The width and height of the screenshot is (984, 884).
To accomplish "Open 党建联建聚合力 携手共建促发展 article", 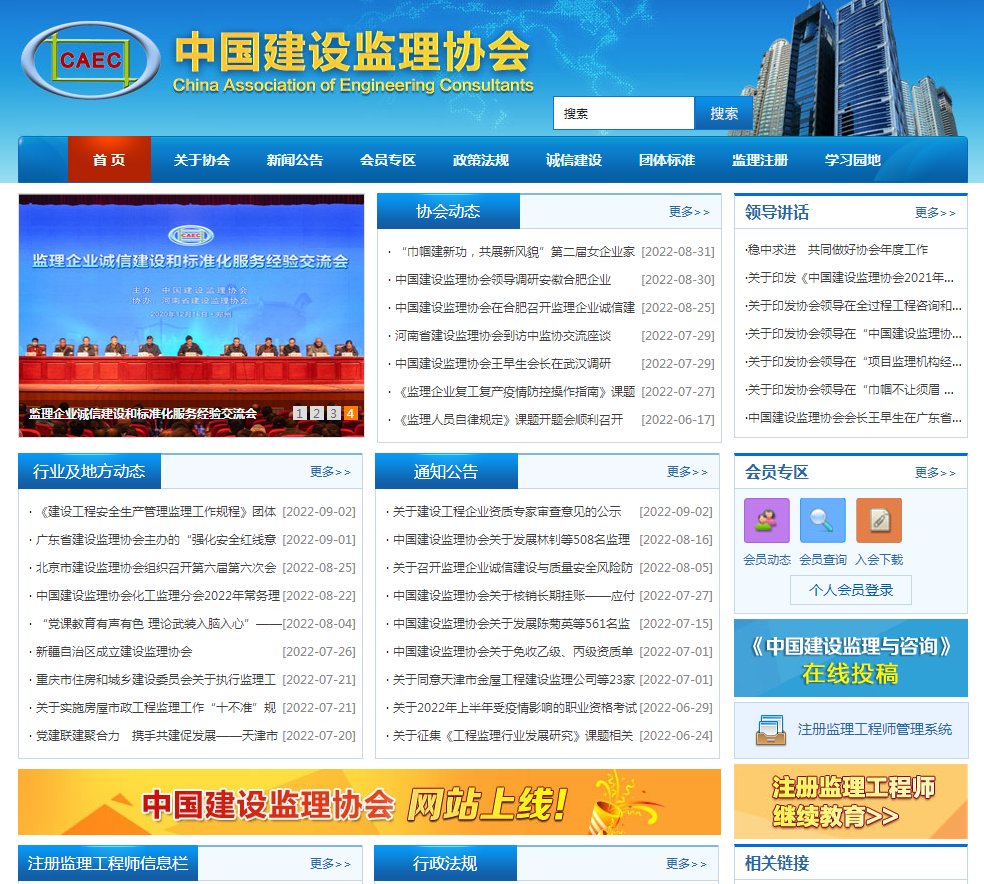I will click(156, 736).
